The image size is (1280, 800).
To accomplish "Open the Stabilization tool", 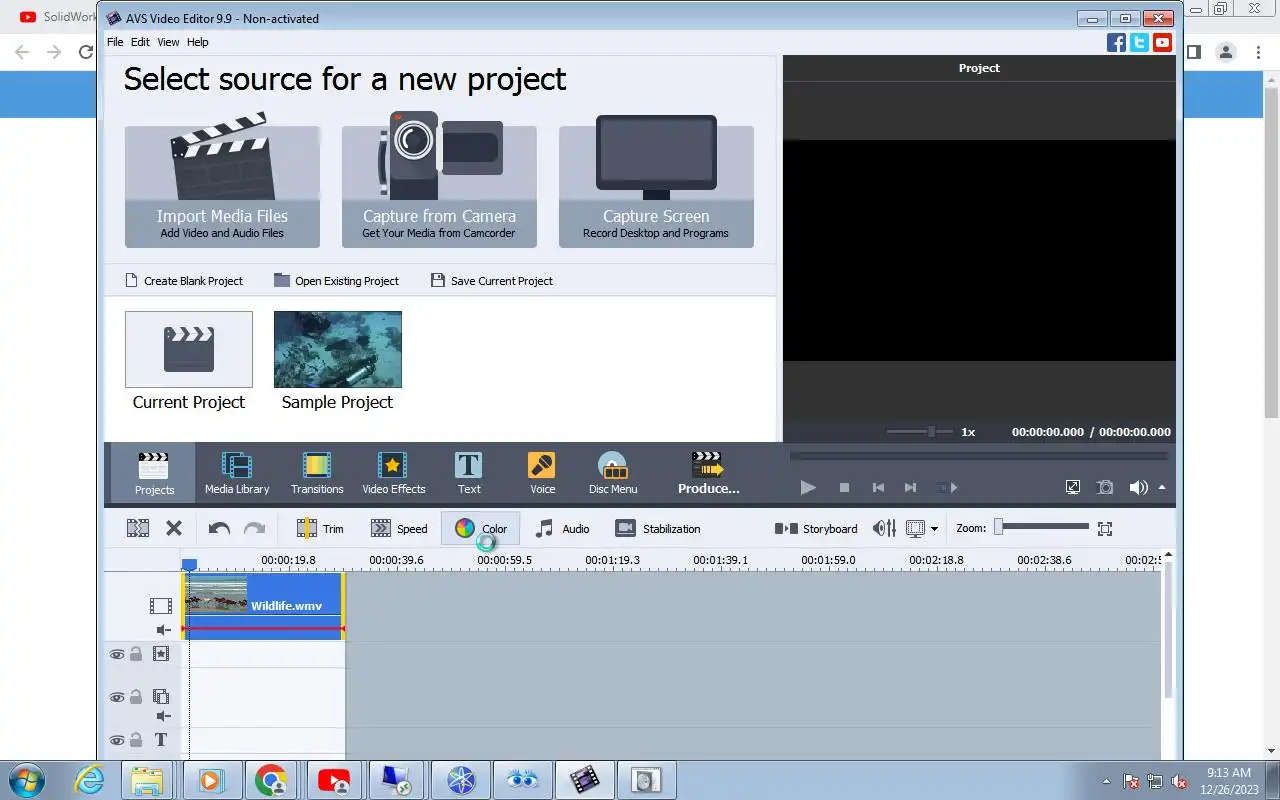I will click(658, 528).
